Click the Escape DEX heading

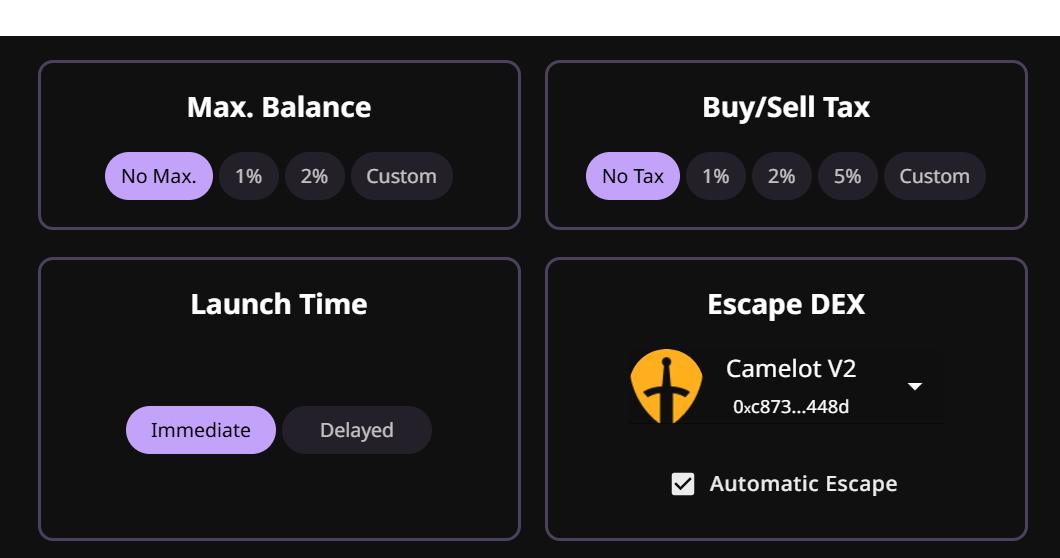click(x=786, y=304)
